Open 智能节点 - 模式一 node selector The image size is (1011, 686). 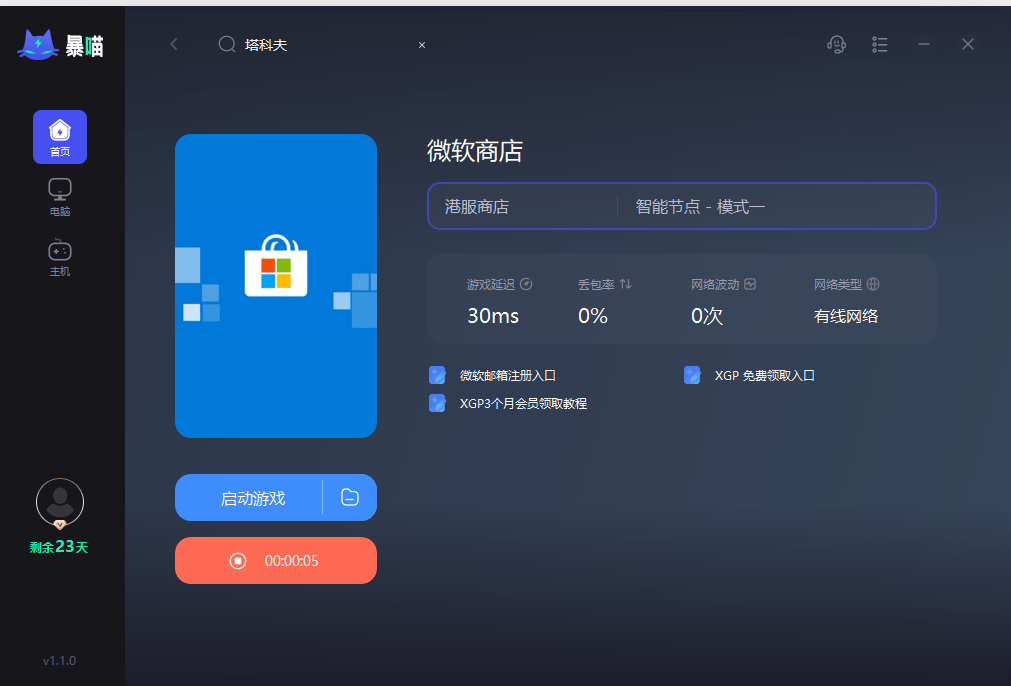click(700, 207)
